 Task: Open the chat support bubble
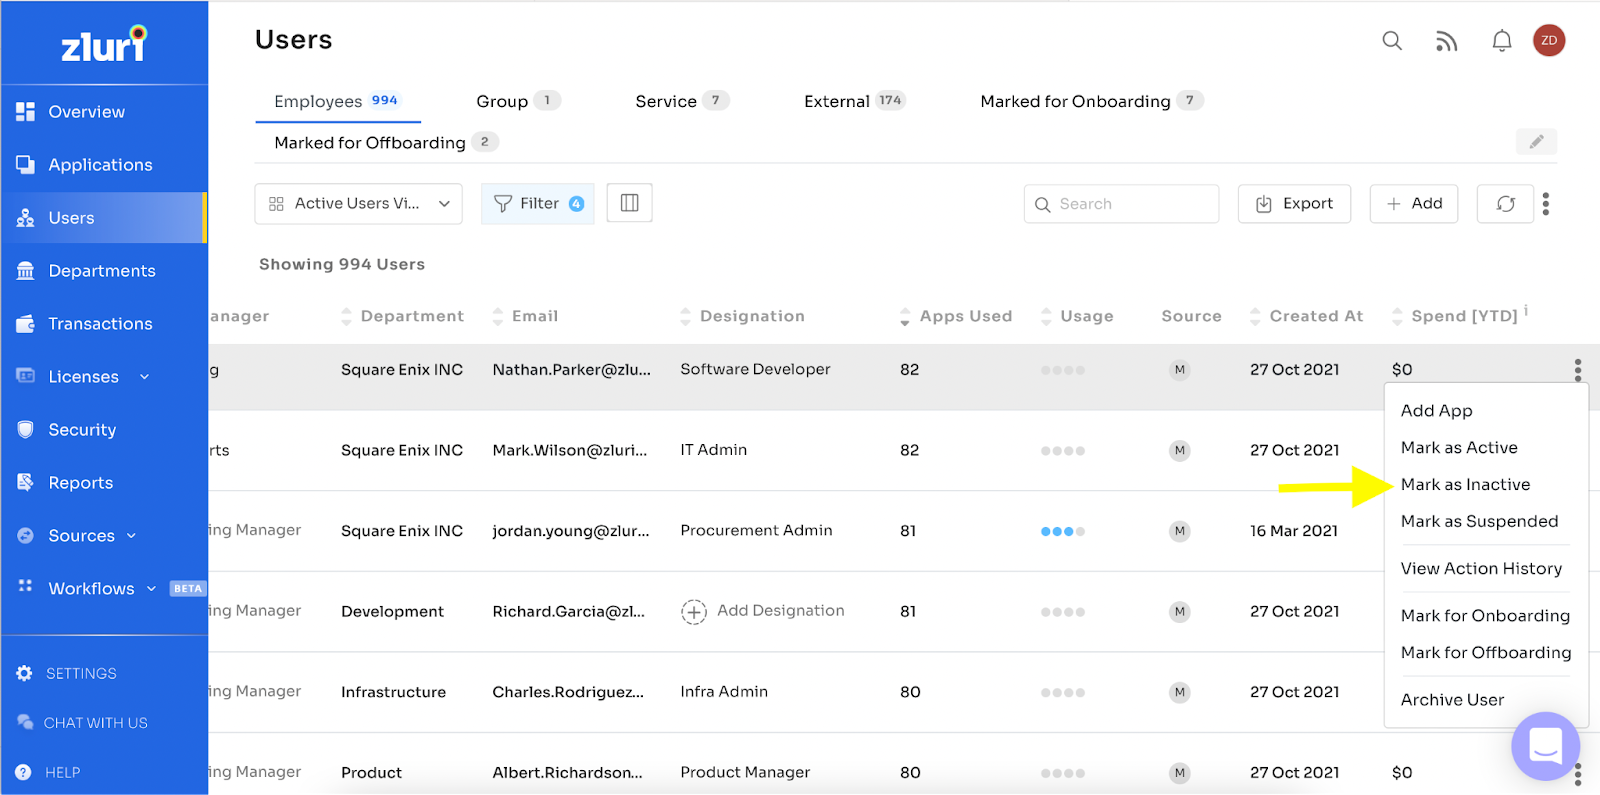(1545, 745)
